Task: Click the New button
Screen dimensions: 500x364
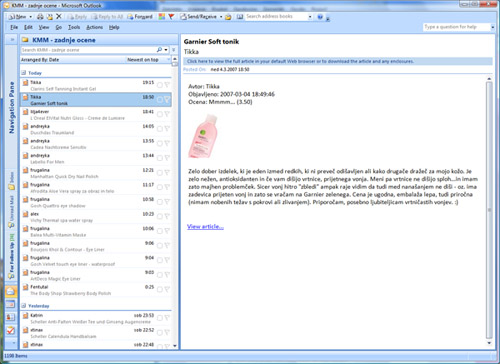Action: (x=18, y=17)
